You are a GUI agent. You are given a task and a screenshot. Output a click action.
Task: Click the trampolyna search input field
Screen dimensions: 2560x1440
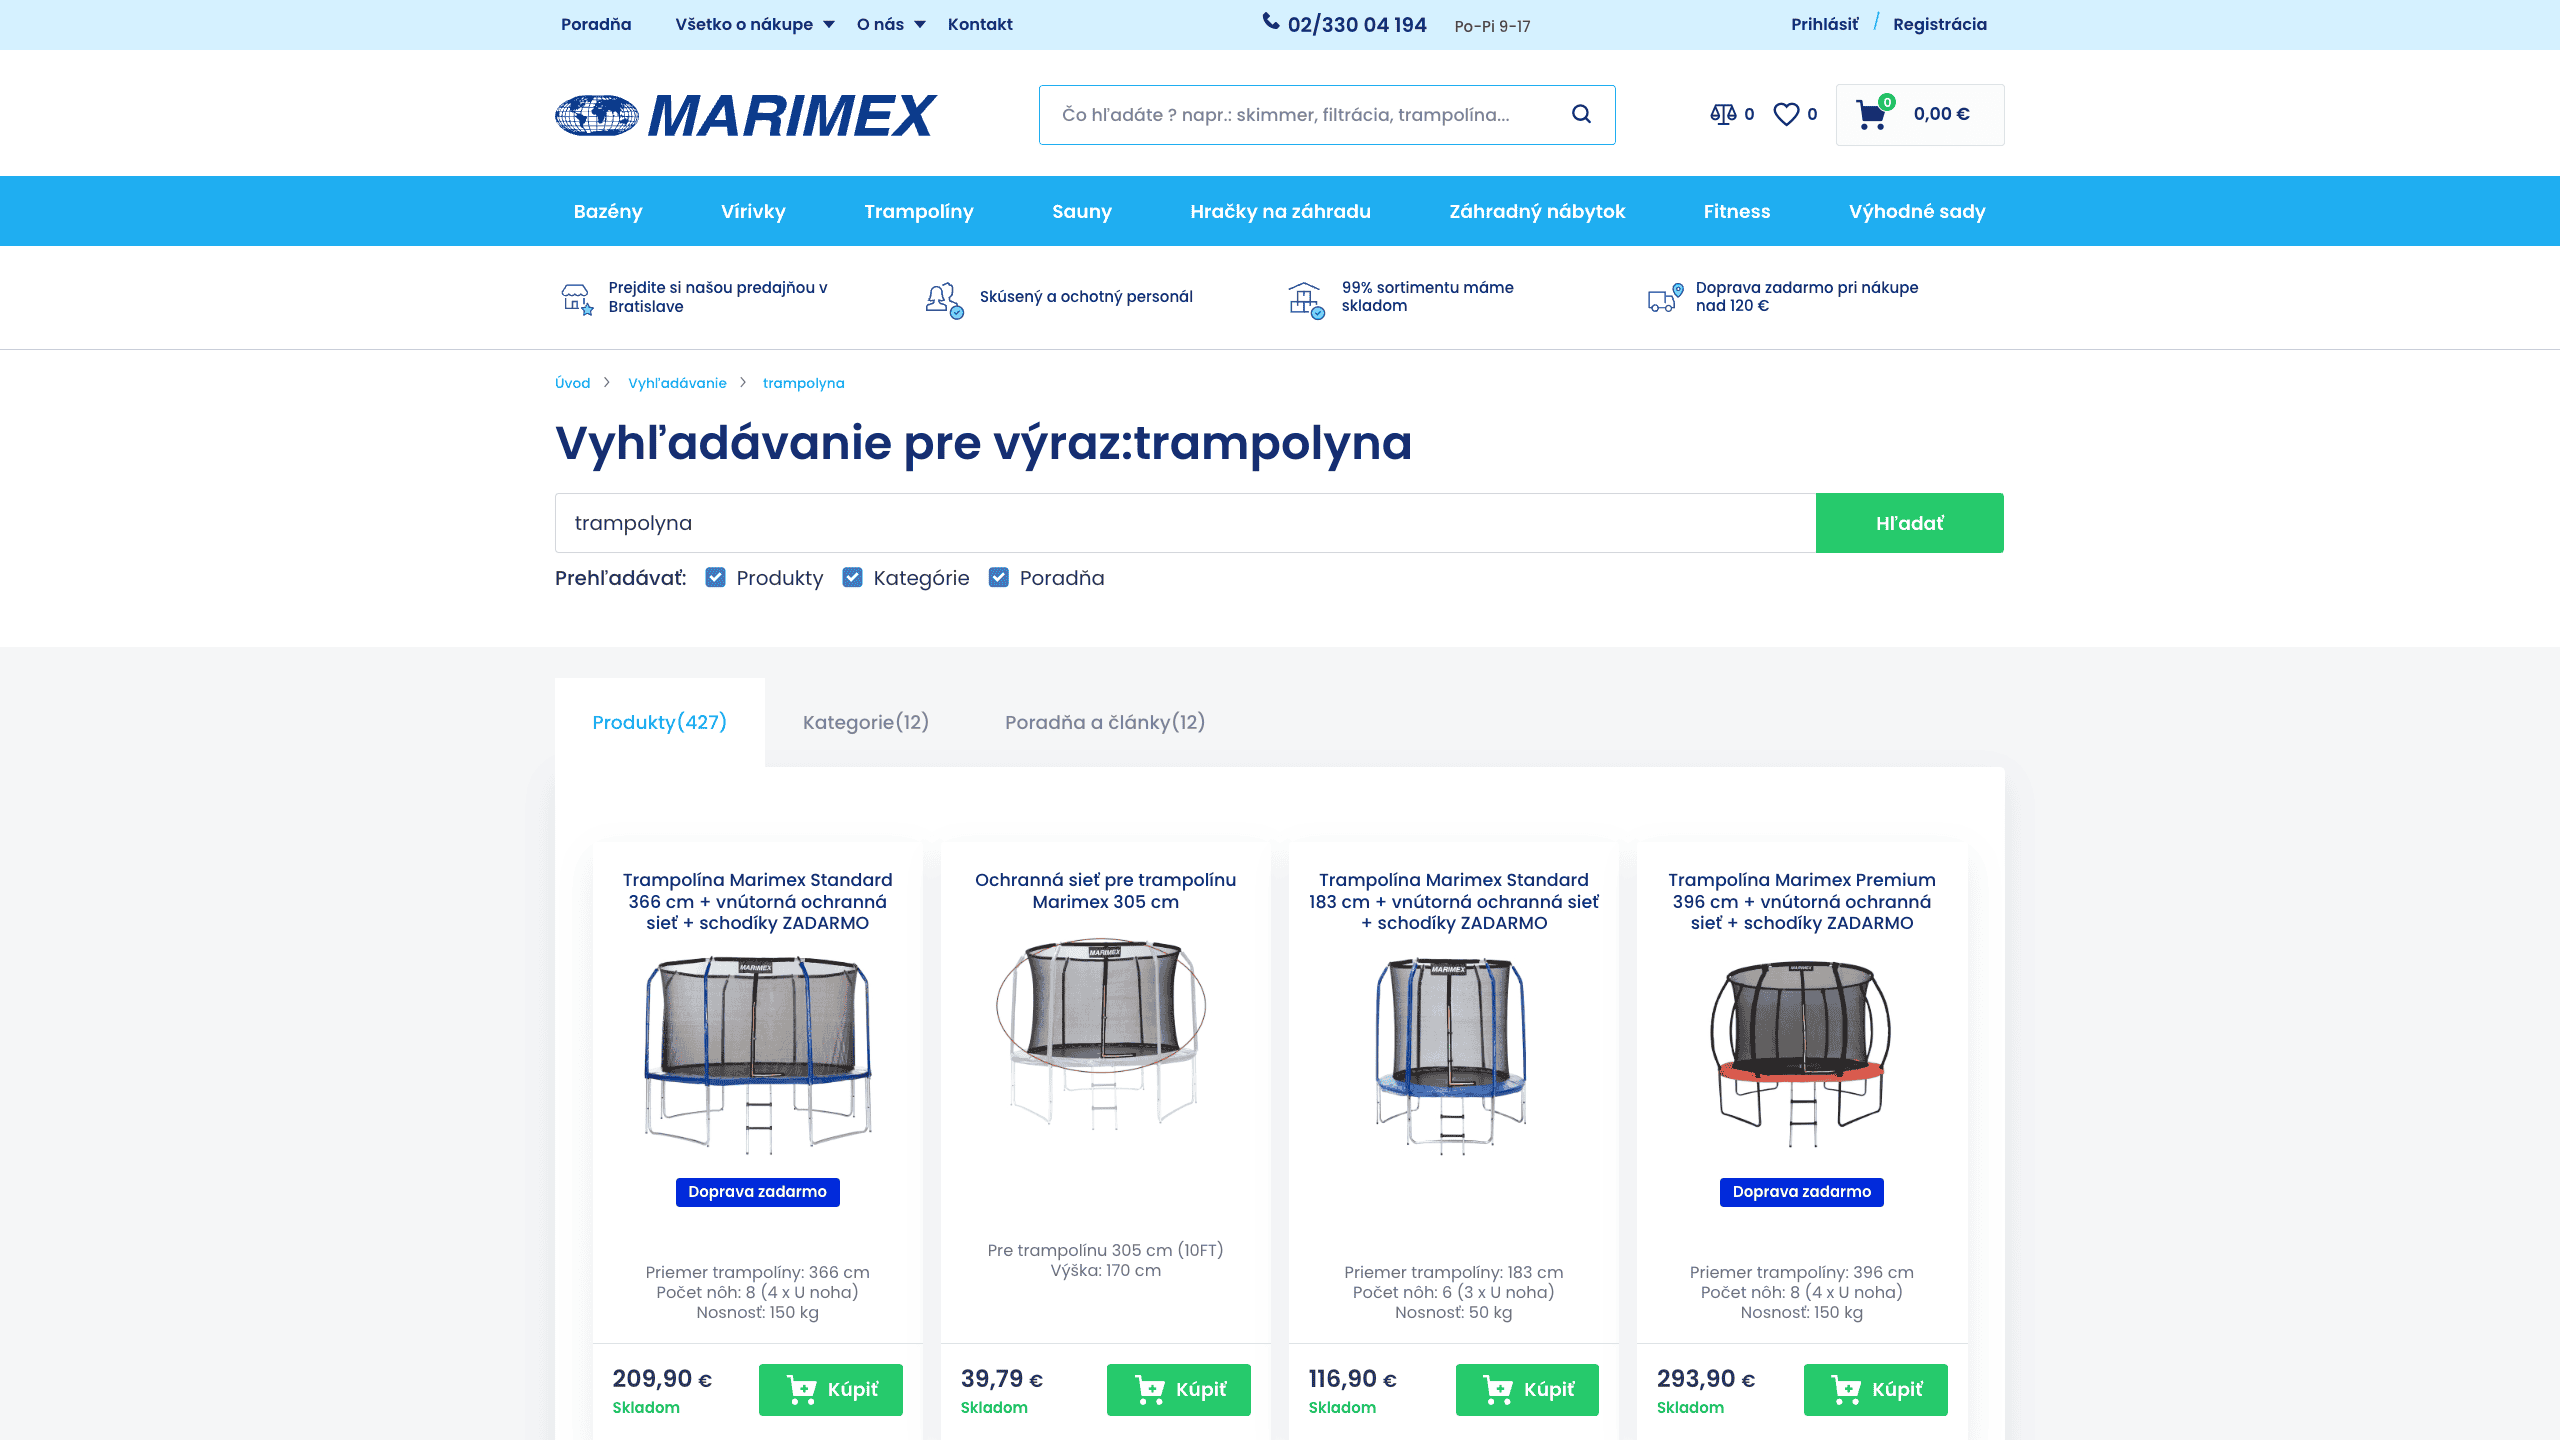point(1184,523)
